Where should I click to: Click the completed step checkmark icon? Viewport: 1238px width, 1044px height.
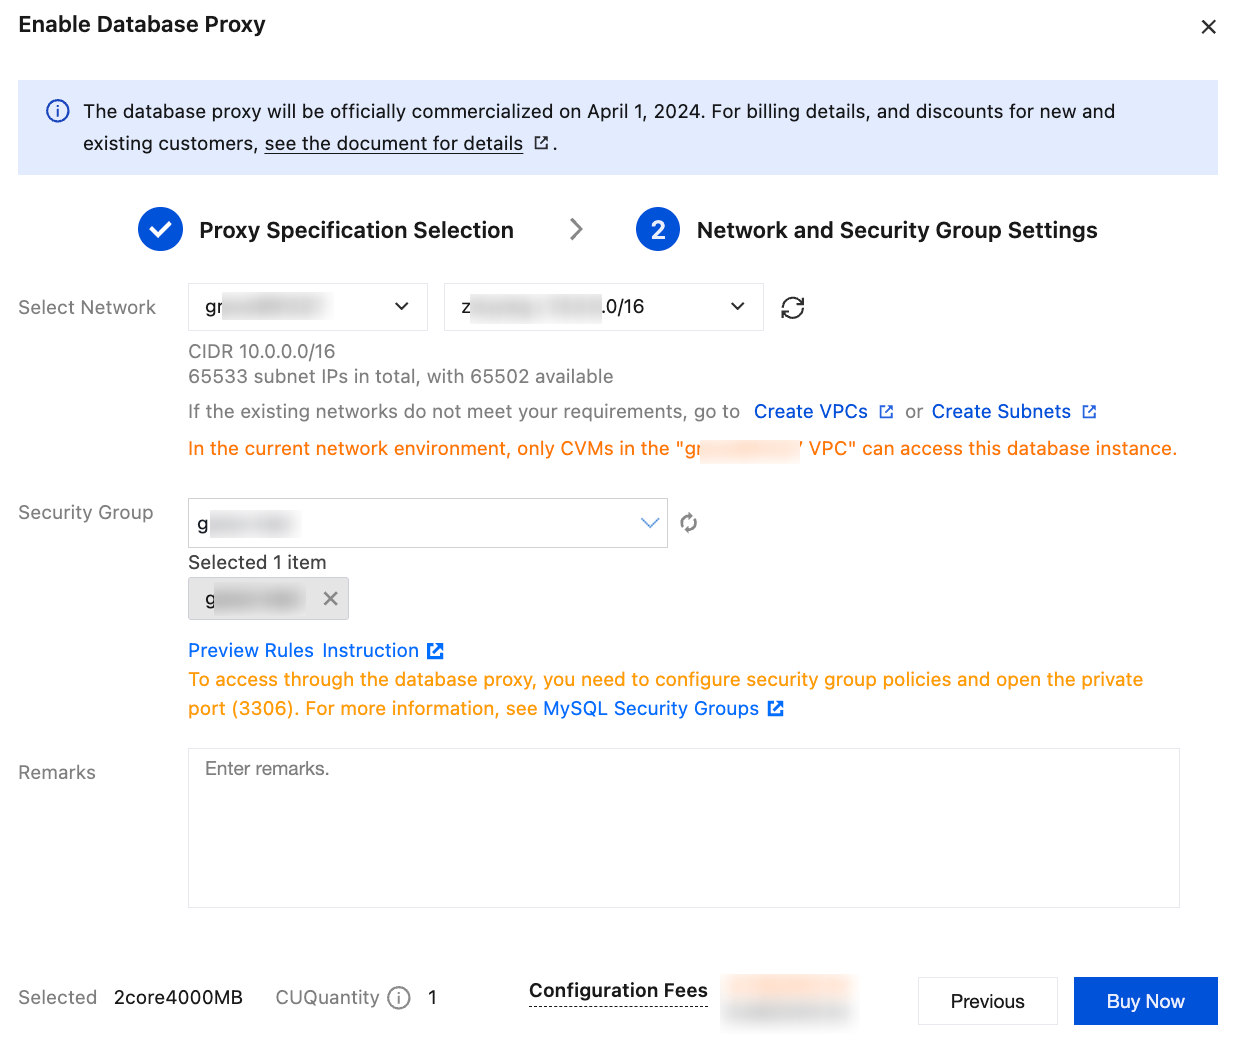(x=160, y=230)
